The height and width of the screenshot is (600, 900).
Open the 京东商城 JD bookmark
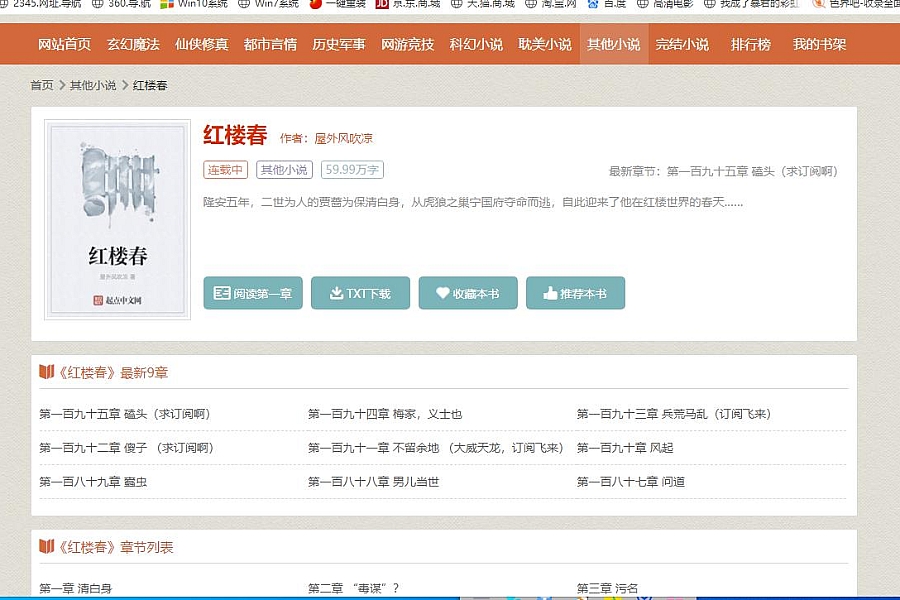click(408, 3)
